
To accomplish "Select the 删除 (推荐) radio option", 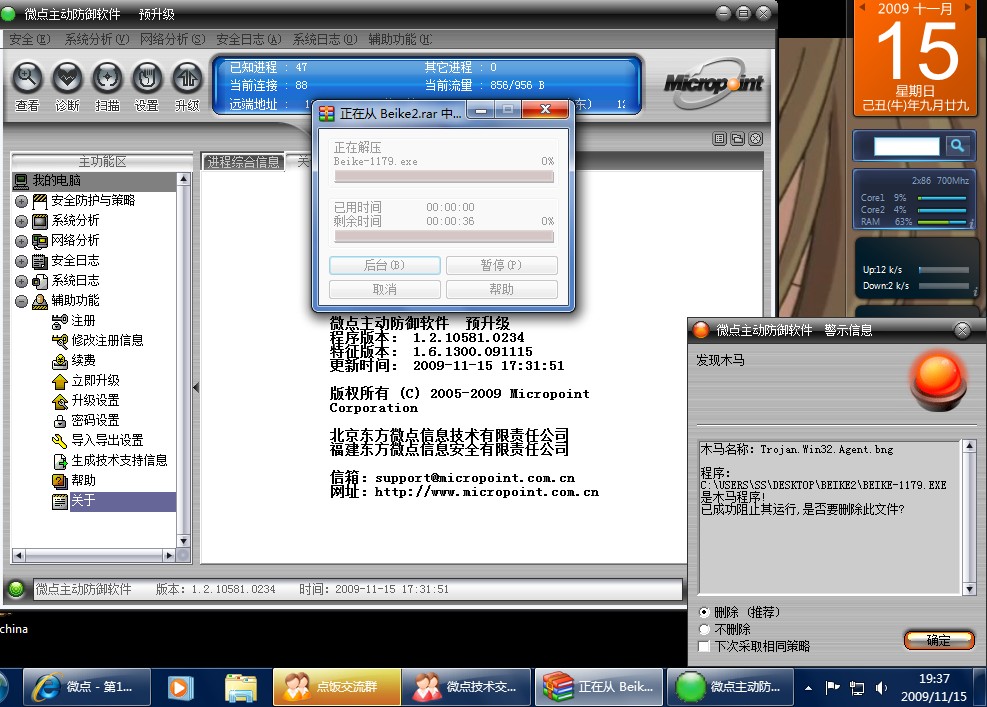I will coord(704,612).
